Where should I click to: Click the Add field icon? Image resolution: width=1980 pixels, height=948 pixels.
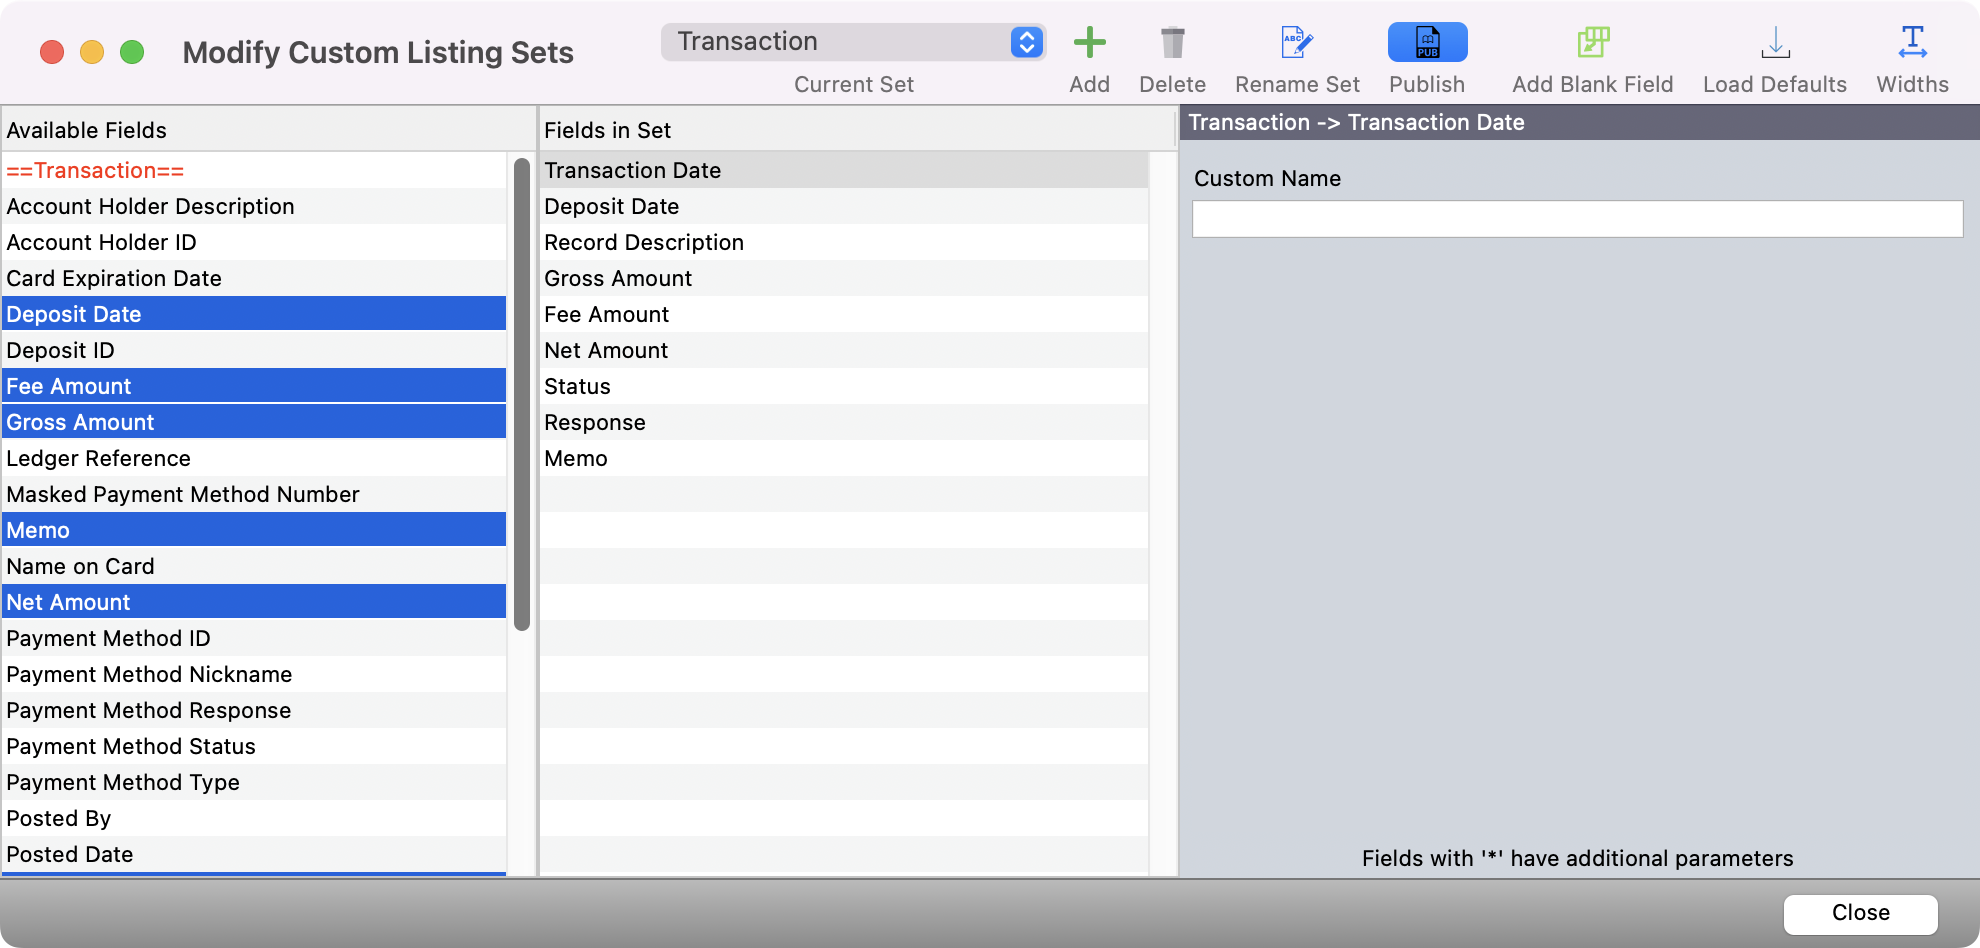1089,42
